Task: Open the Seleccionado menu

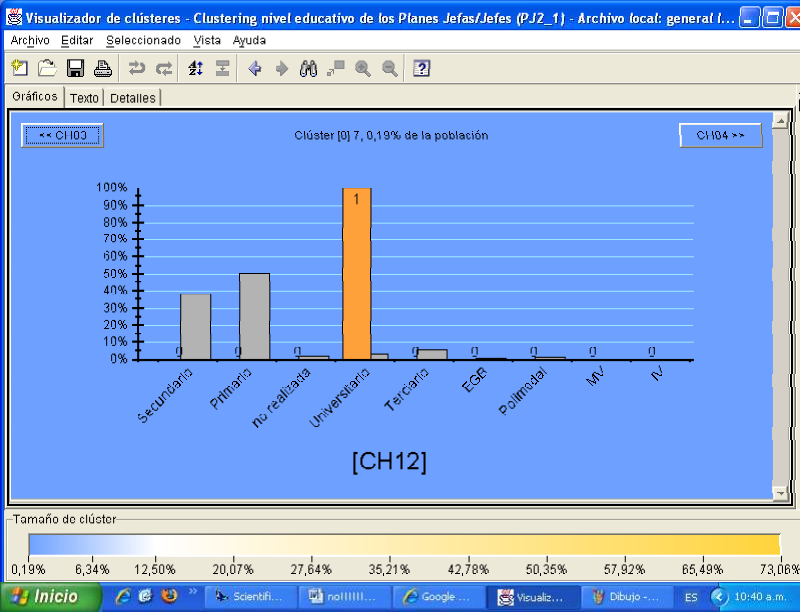Action: coord(143,40)
